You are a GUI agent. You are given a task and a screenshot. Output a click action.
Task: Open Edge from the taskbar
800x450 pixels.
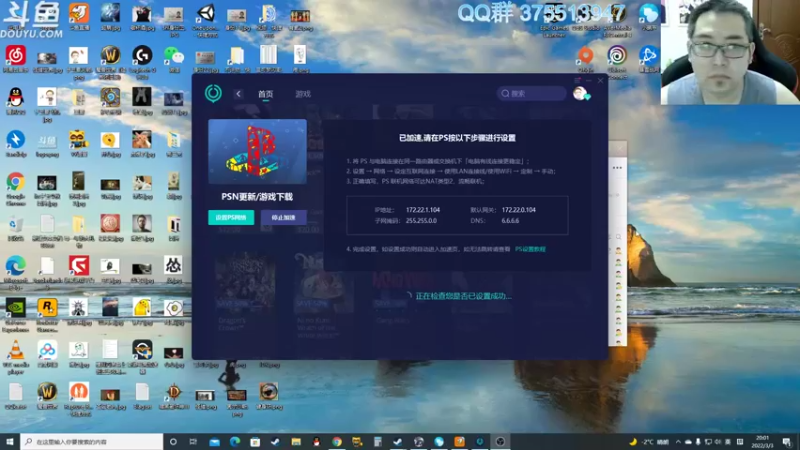tap(235, 441)
